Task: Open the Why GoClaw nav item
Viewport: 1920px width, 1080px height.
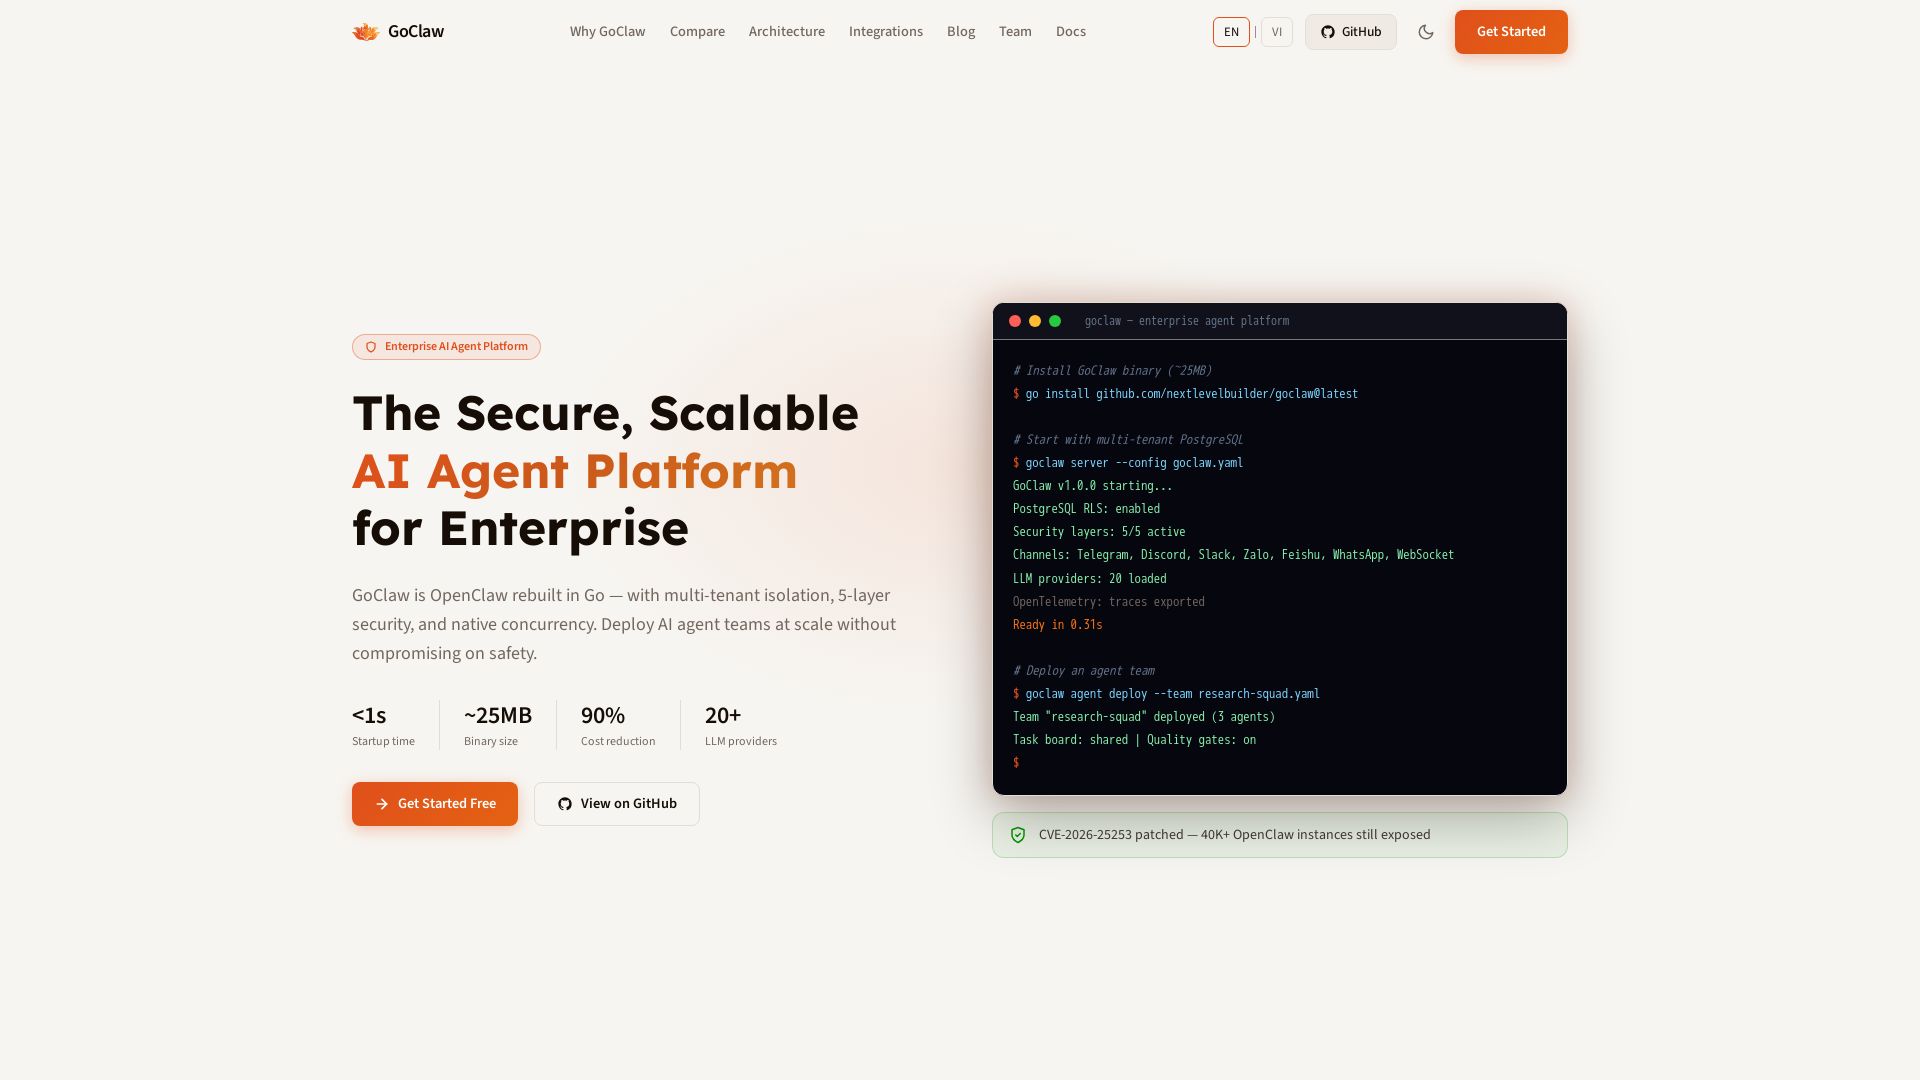Action: coord(608,32)
